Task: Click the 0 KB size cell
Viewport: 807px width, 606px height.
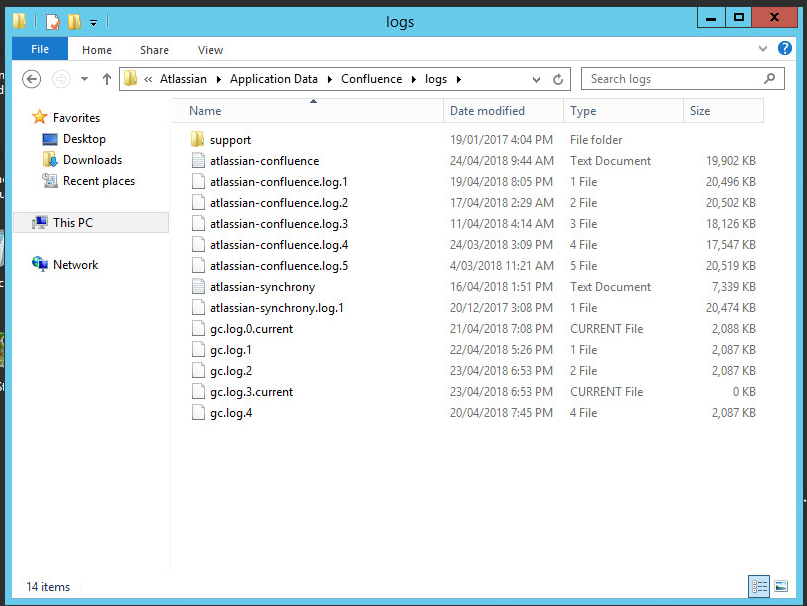Action: coord(744,392)
